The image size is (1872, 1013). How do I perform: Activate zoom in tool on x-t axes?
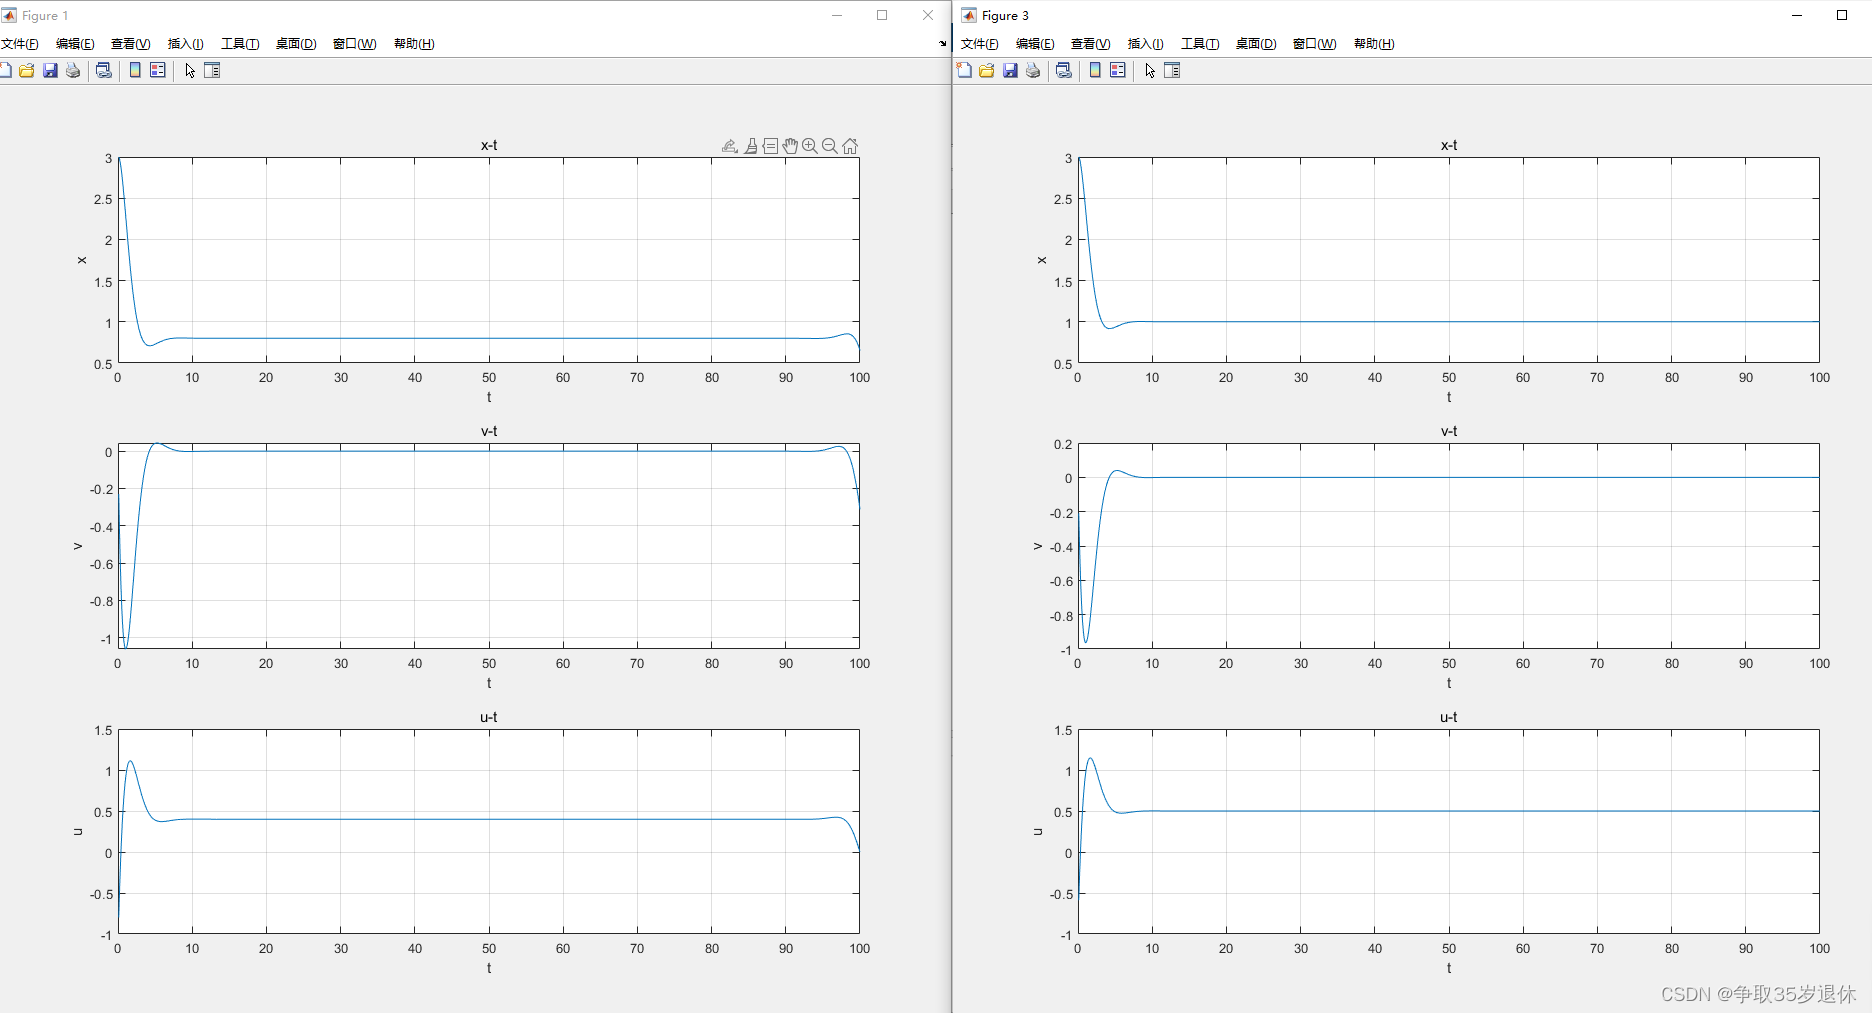tap(810, 146)
